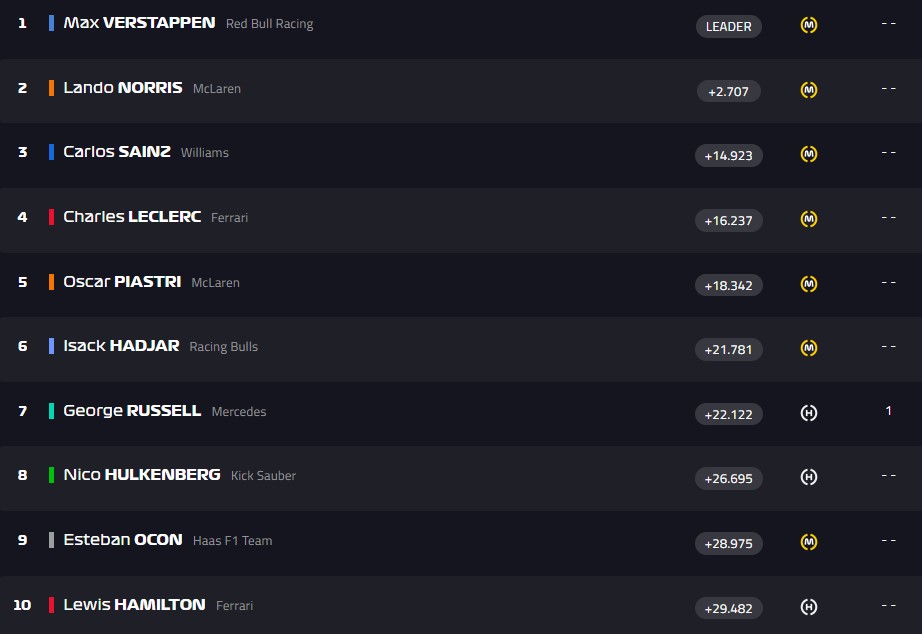
Task: Select driver name Max Verstappen
Action: pos(139,22)
